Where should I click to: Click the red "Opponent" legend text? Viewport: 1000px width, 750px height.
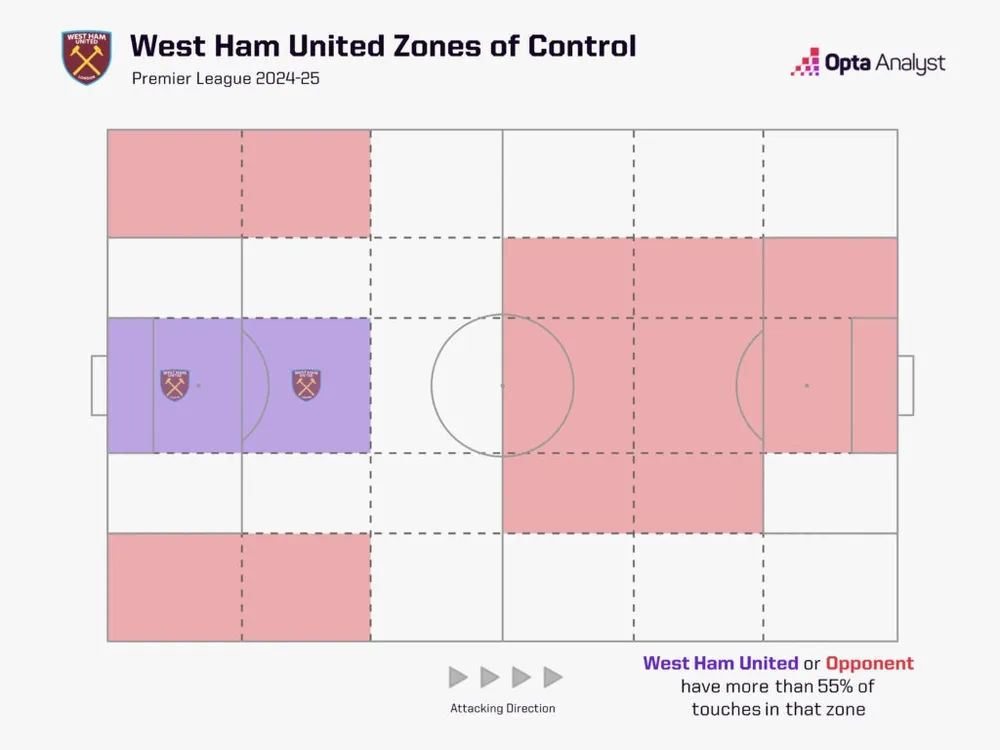tap(869, 663)
